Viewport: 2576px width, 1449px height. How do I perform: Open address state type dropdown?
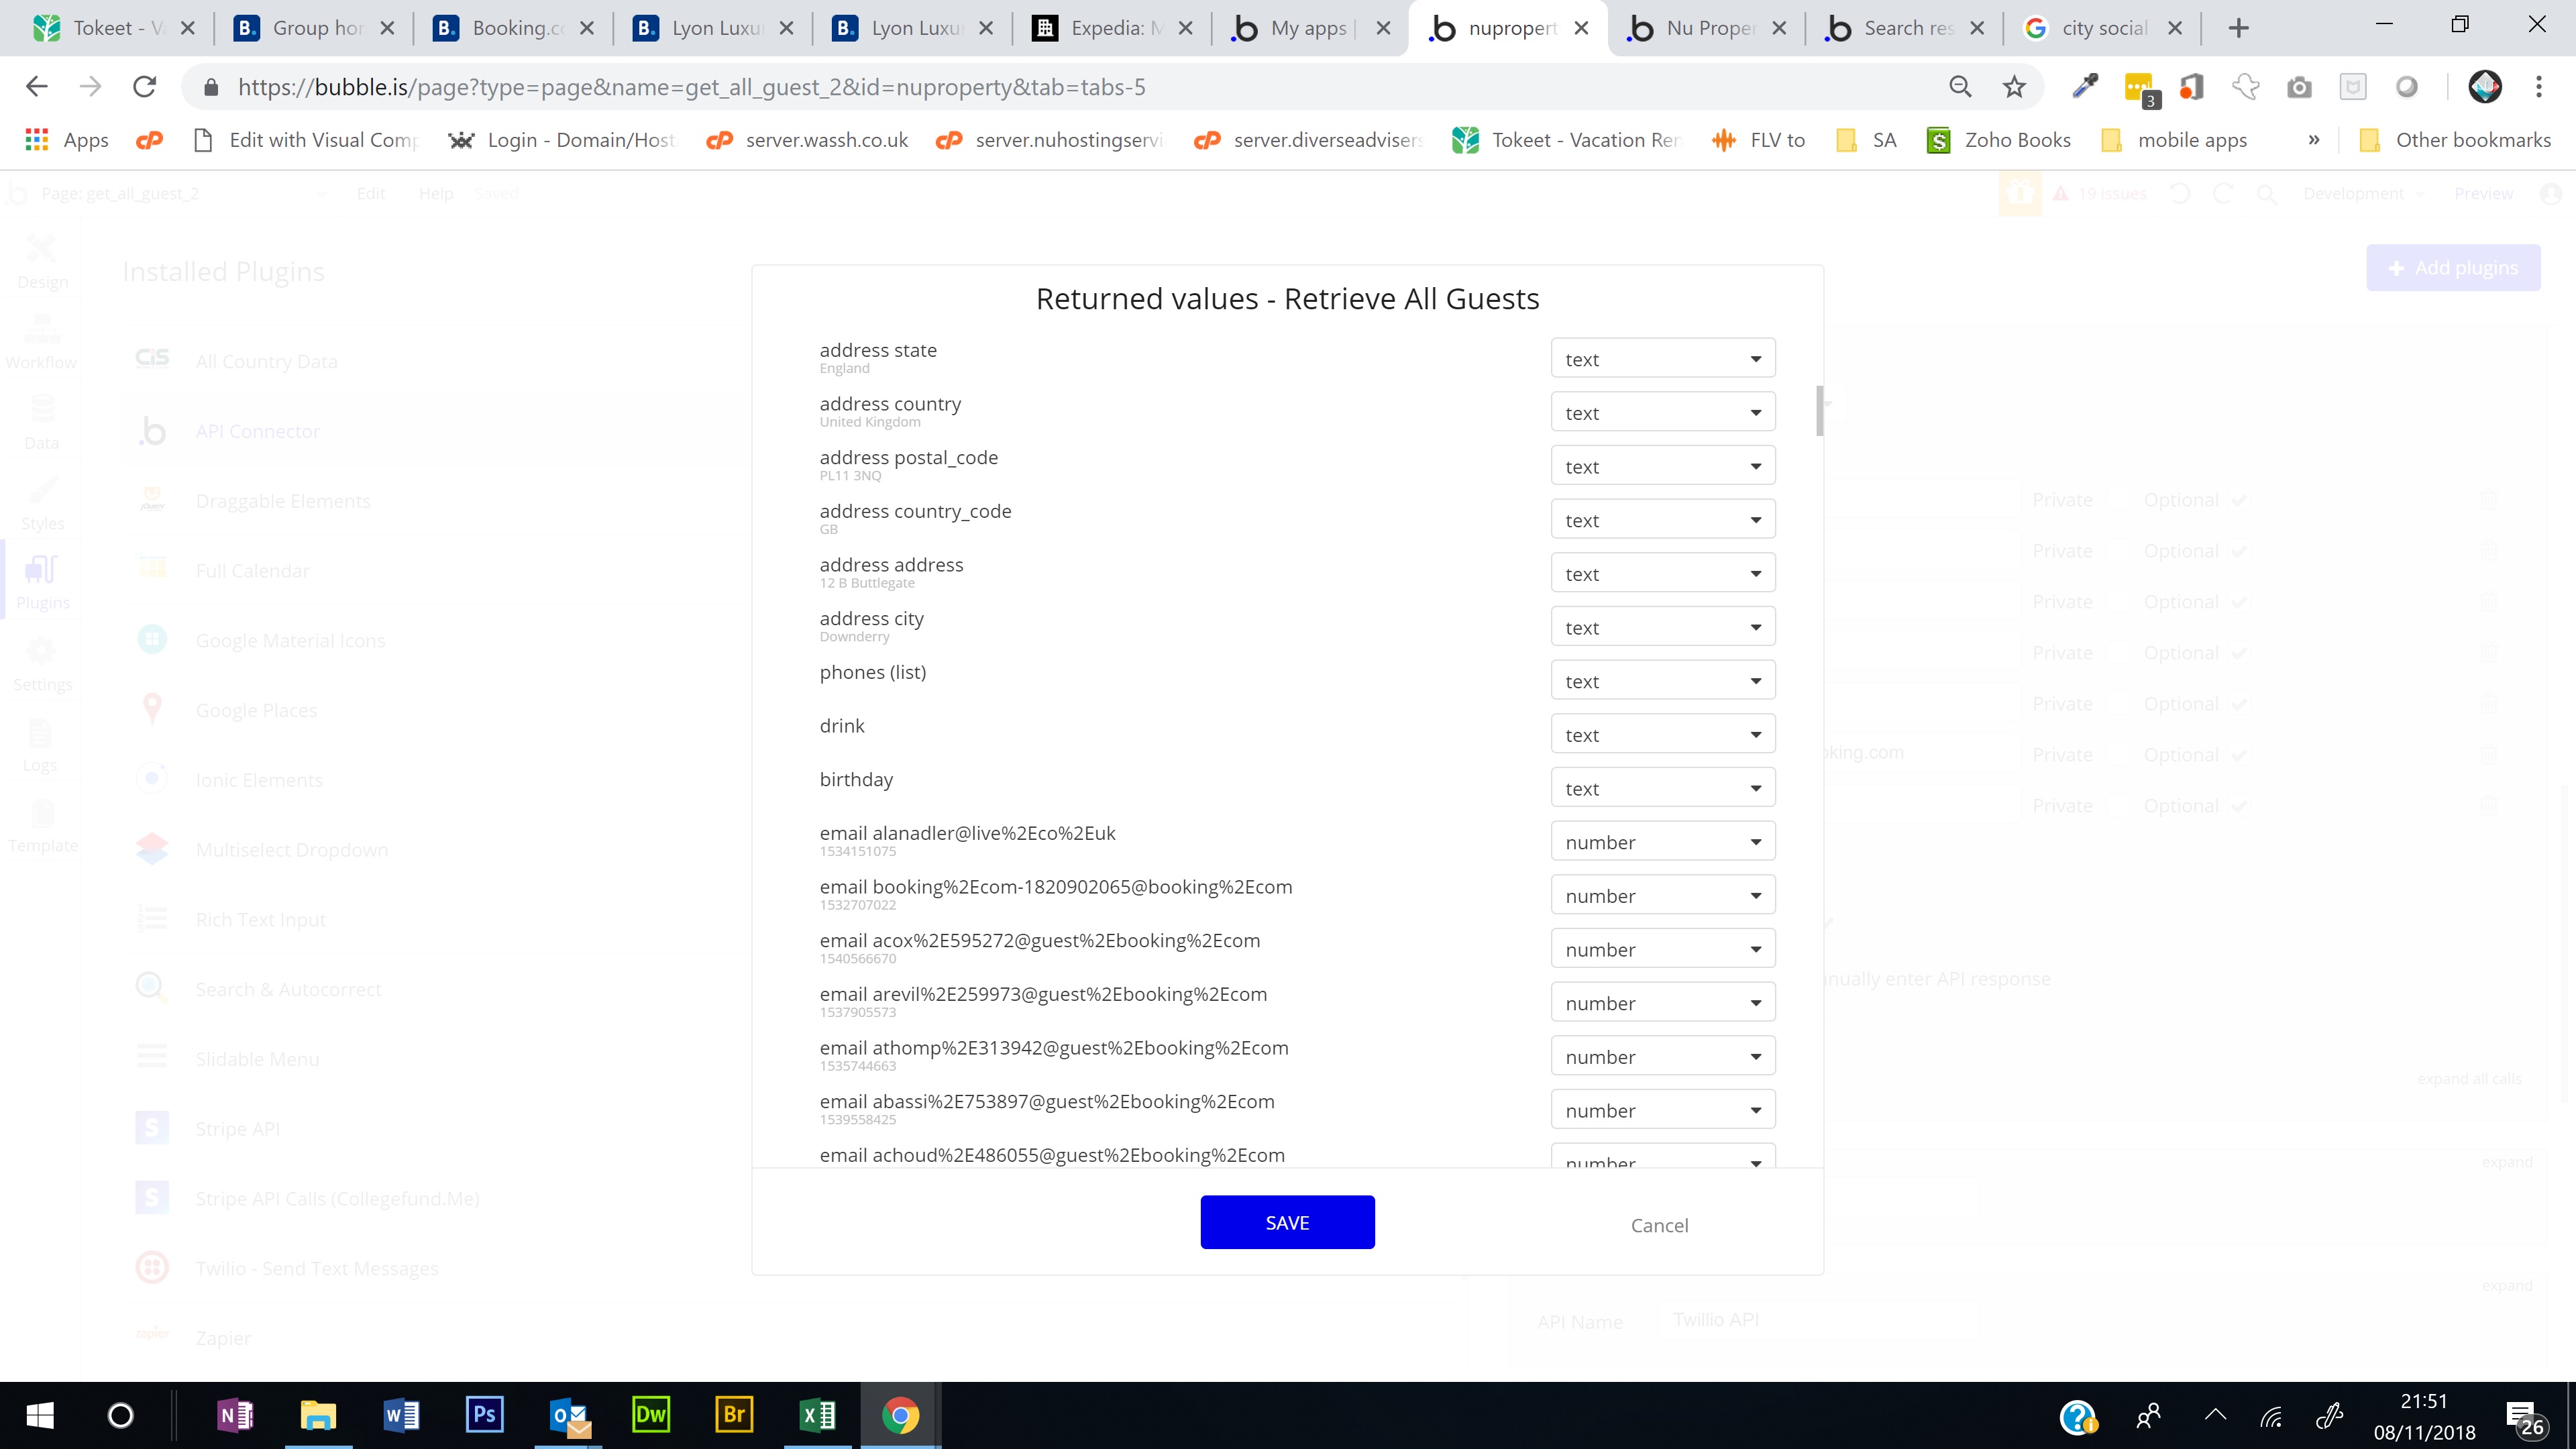click(1662, 359)
